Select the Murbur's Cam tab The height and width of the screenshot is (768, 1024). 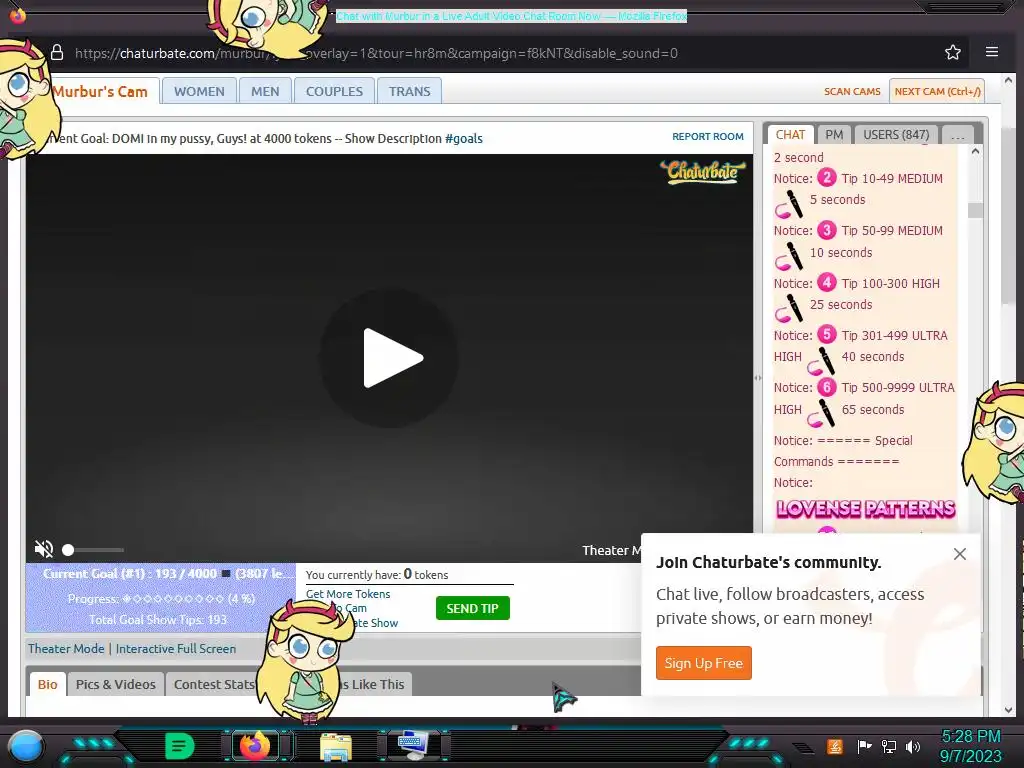coord(100,91)
